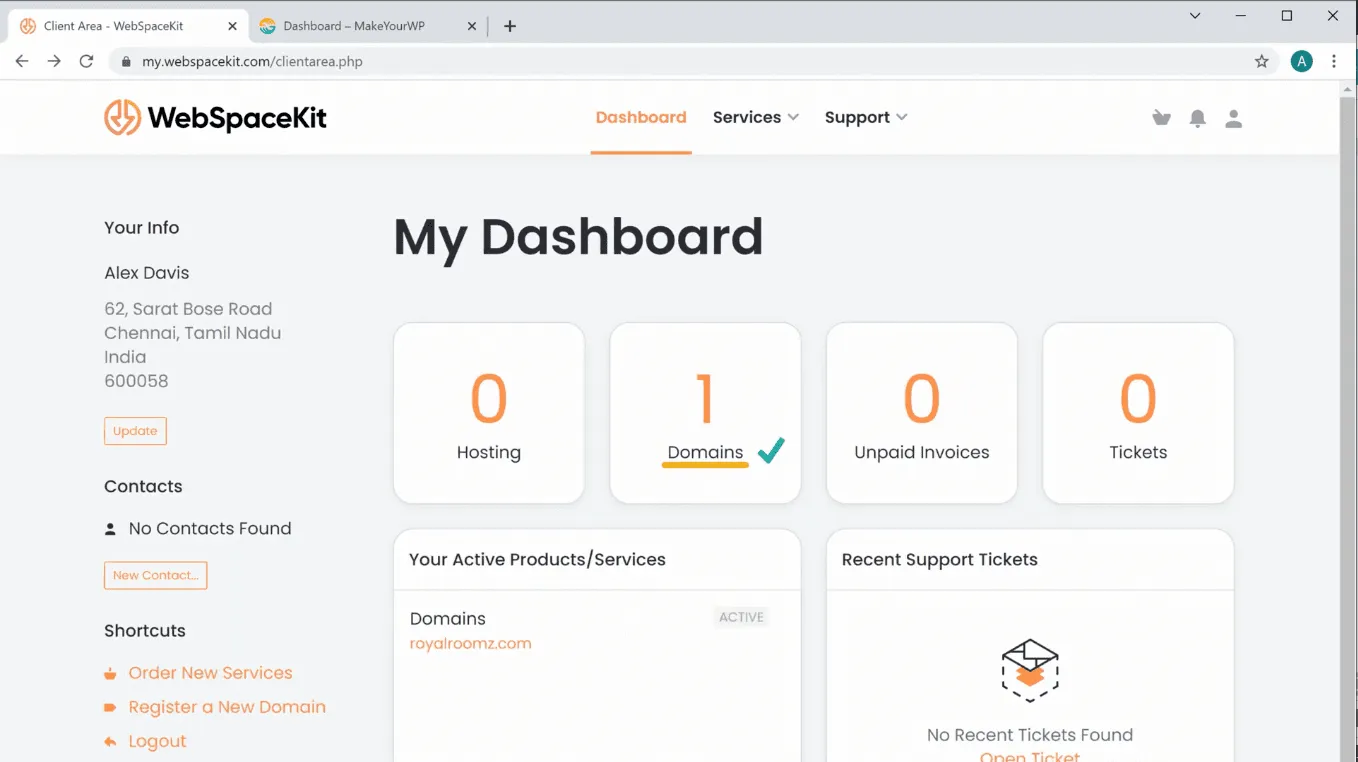Open the browser three-dot menu
Image resolution: width=1358 pixels, height=762 pixels.
pyautogui.click(x=1334, y=61)
